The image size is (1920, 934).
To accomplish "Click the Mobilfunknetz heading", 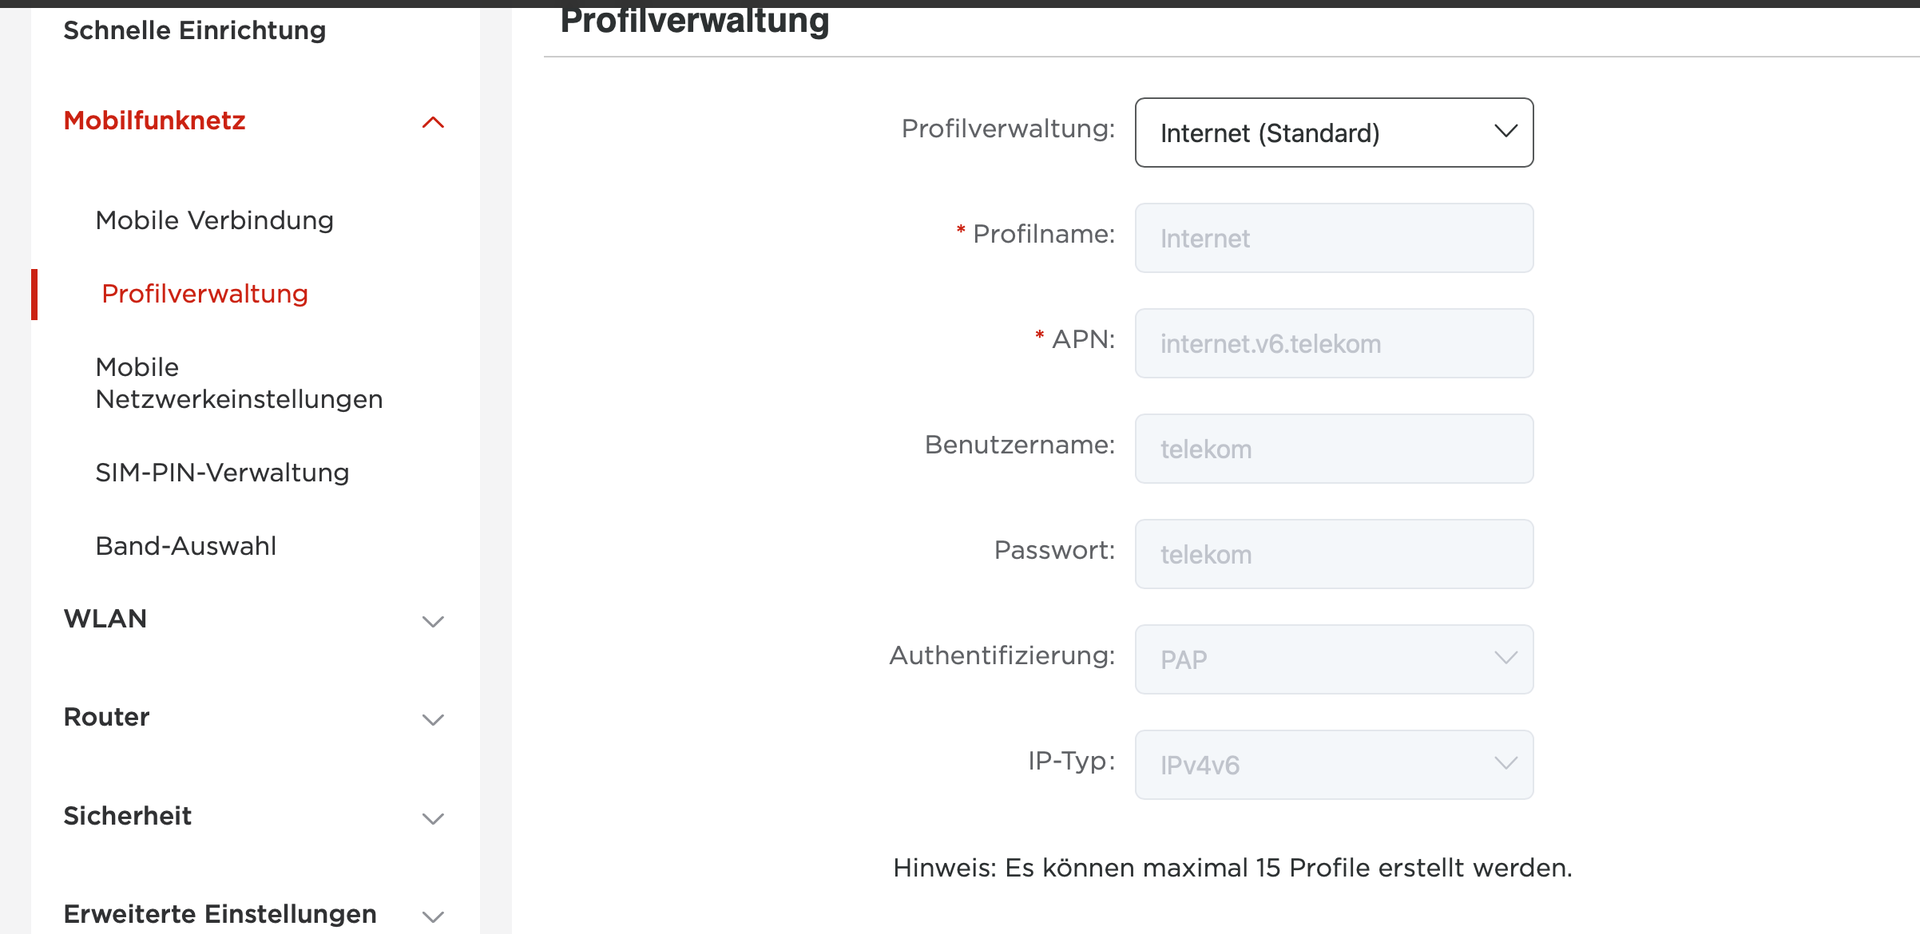I will pyautogui.click(x=155, y=121).
